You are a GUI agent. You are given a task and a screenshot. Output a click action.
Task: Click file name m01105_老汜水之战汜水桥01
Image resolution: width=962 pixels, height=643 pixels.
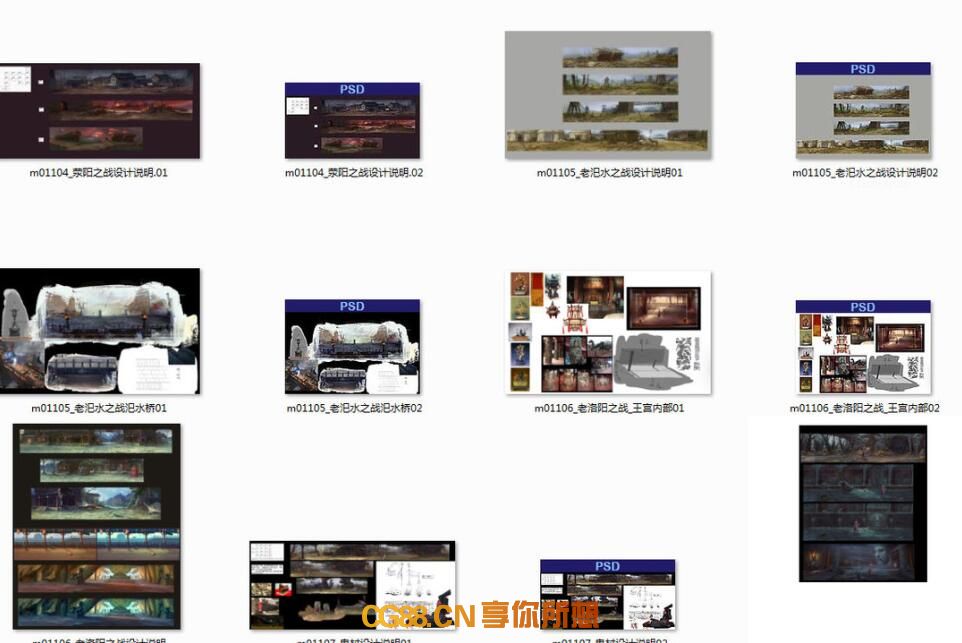(x=99, y=408)
